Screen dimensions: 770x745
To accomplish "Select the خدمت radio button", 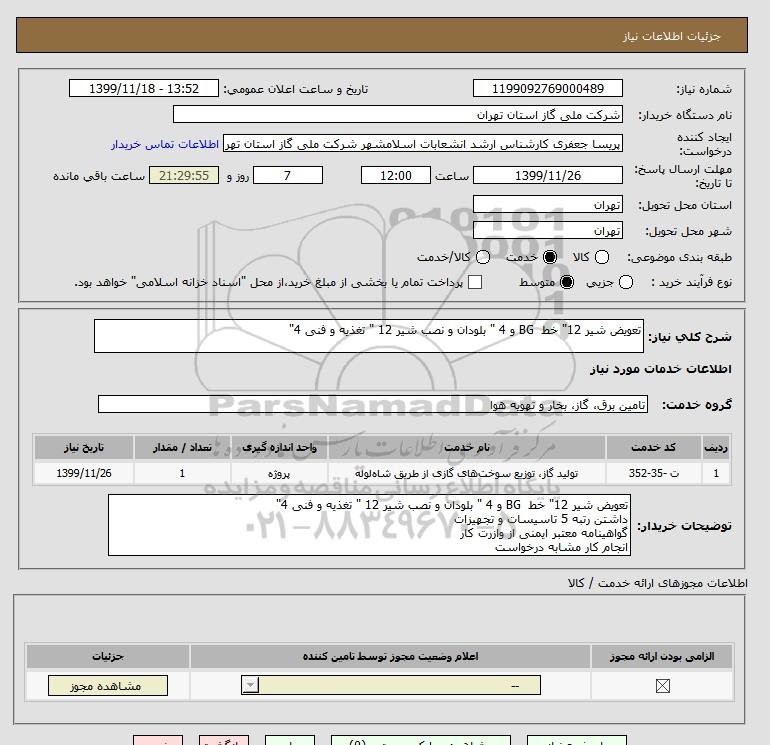I will tap(550, 257).
